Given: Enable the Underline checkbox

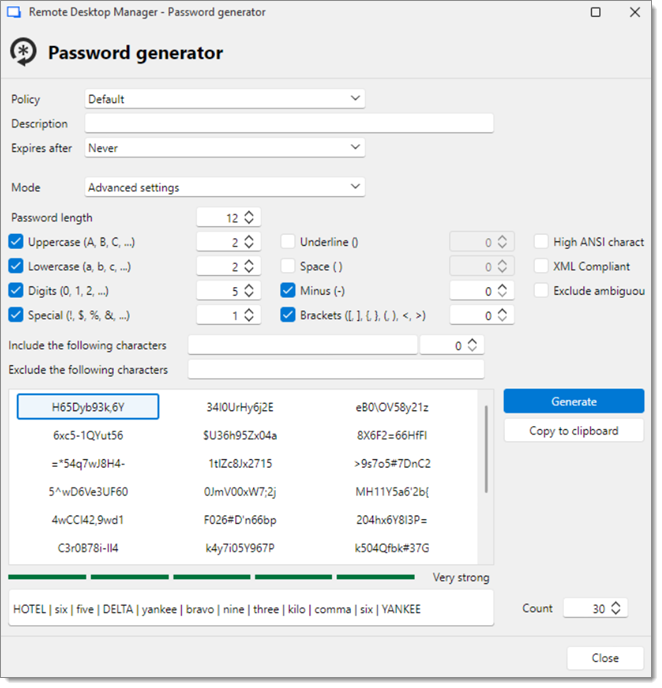Looking at the screenshot, I should [289, 243].
